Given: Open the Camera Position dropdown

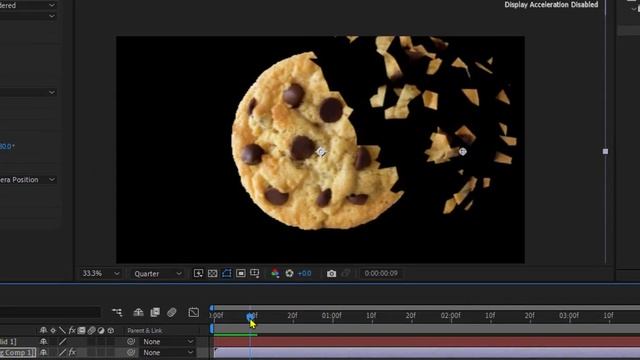Looking at the screenshot, I should tap(28, 180).
